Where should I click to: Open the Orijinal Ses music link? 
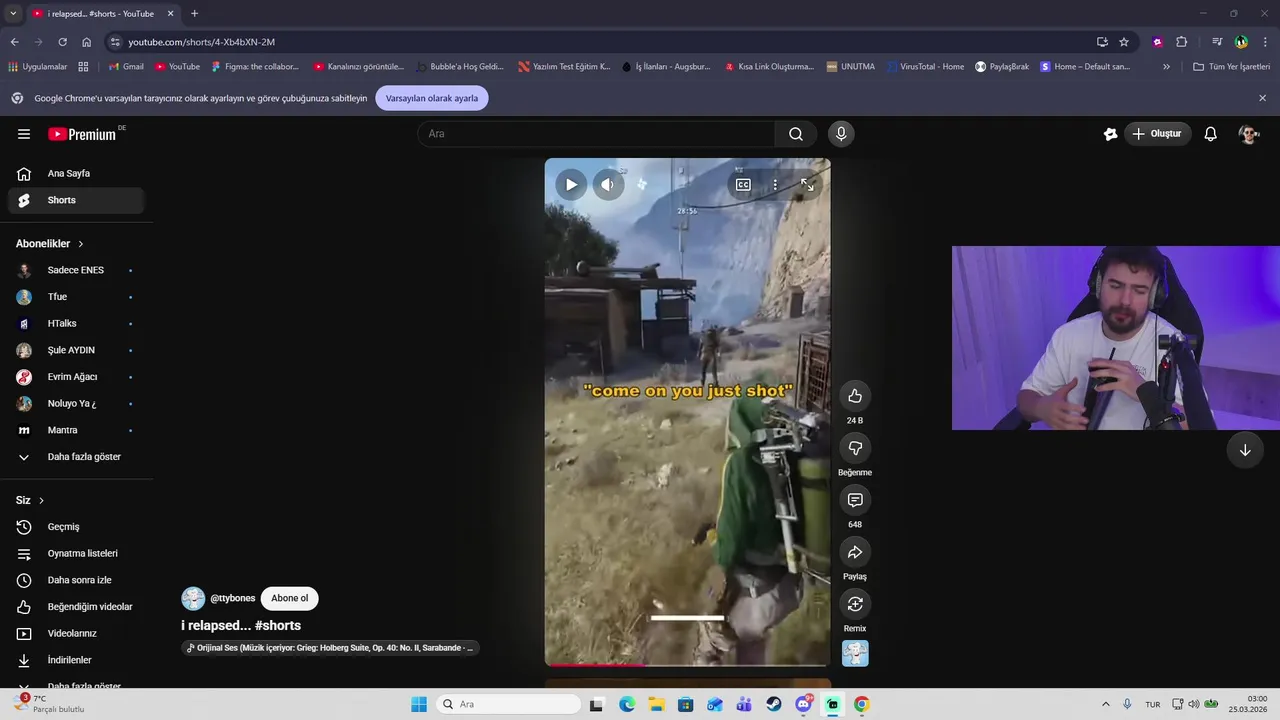click(331, 648)
